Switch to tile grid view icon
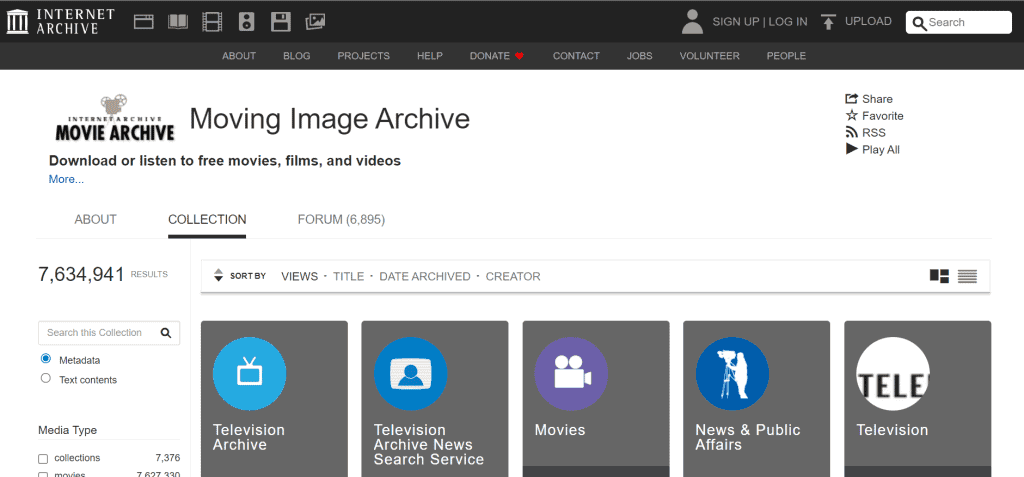 click(939, 276)
